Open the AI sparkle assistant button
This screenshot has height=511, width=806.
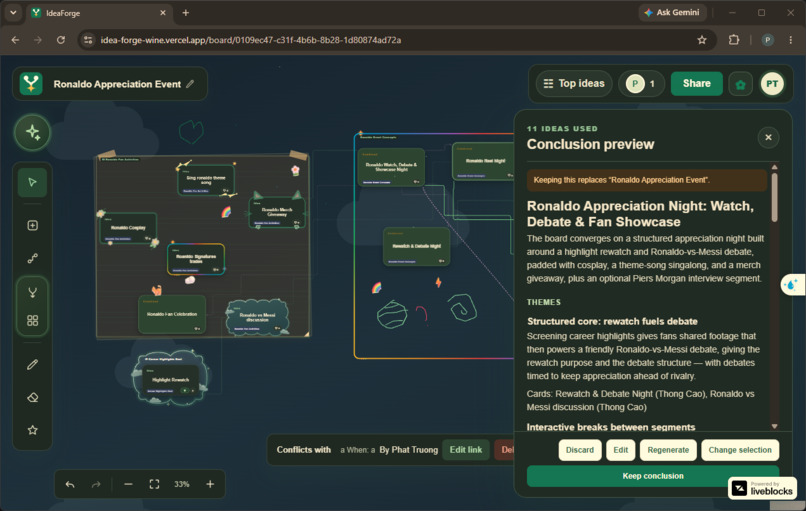32,132
